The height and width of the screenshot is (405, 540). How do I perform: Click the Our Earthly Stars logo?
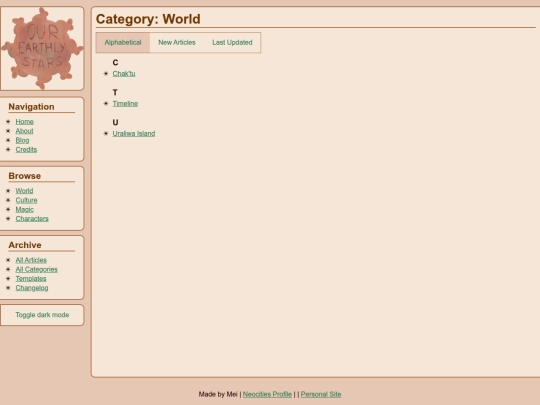pyautogui.click(x=42, y=48)
